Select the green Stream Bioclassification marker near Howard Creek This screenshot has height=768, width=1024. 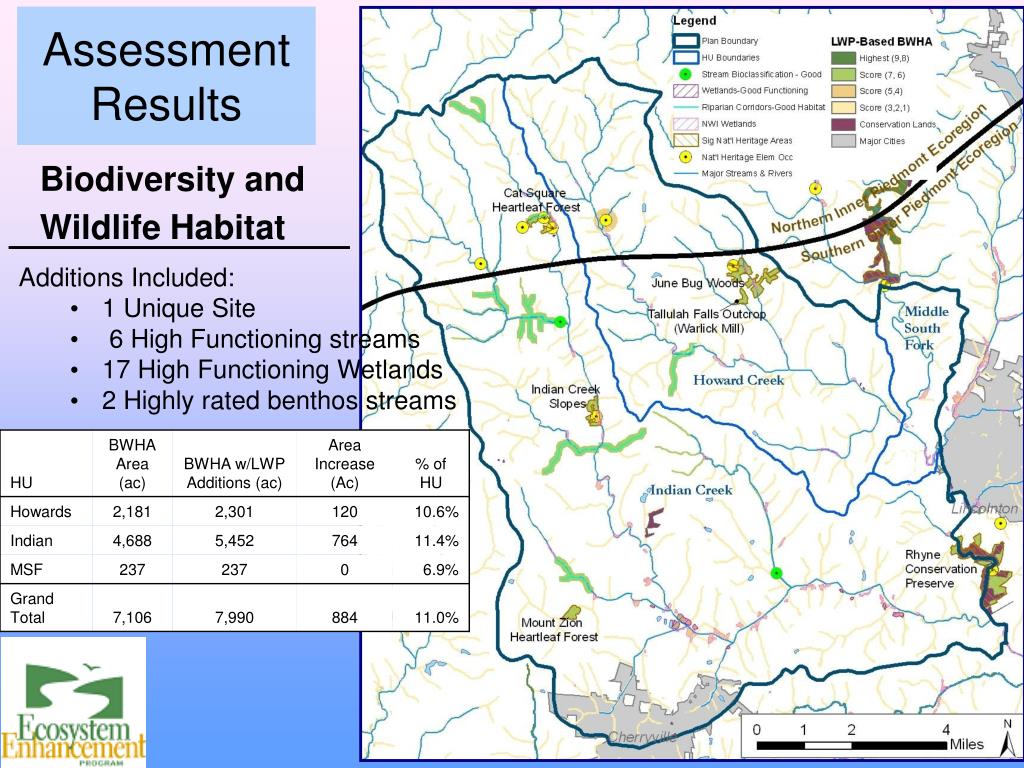click(x=560, y=322)
